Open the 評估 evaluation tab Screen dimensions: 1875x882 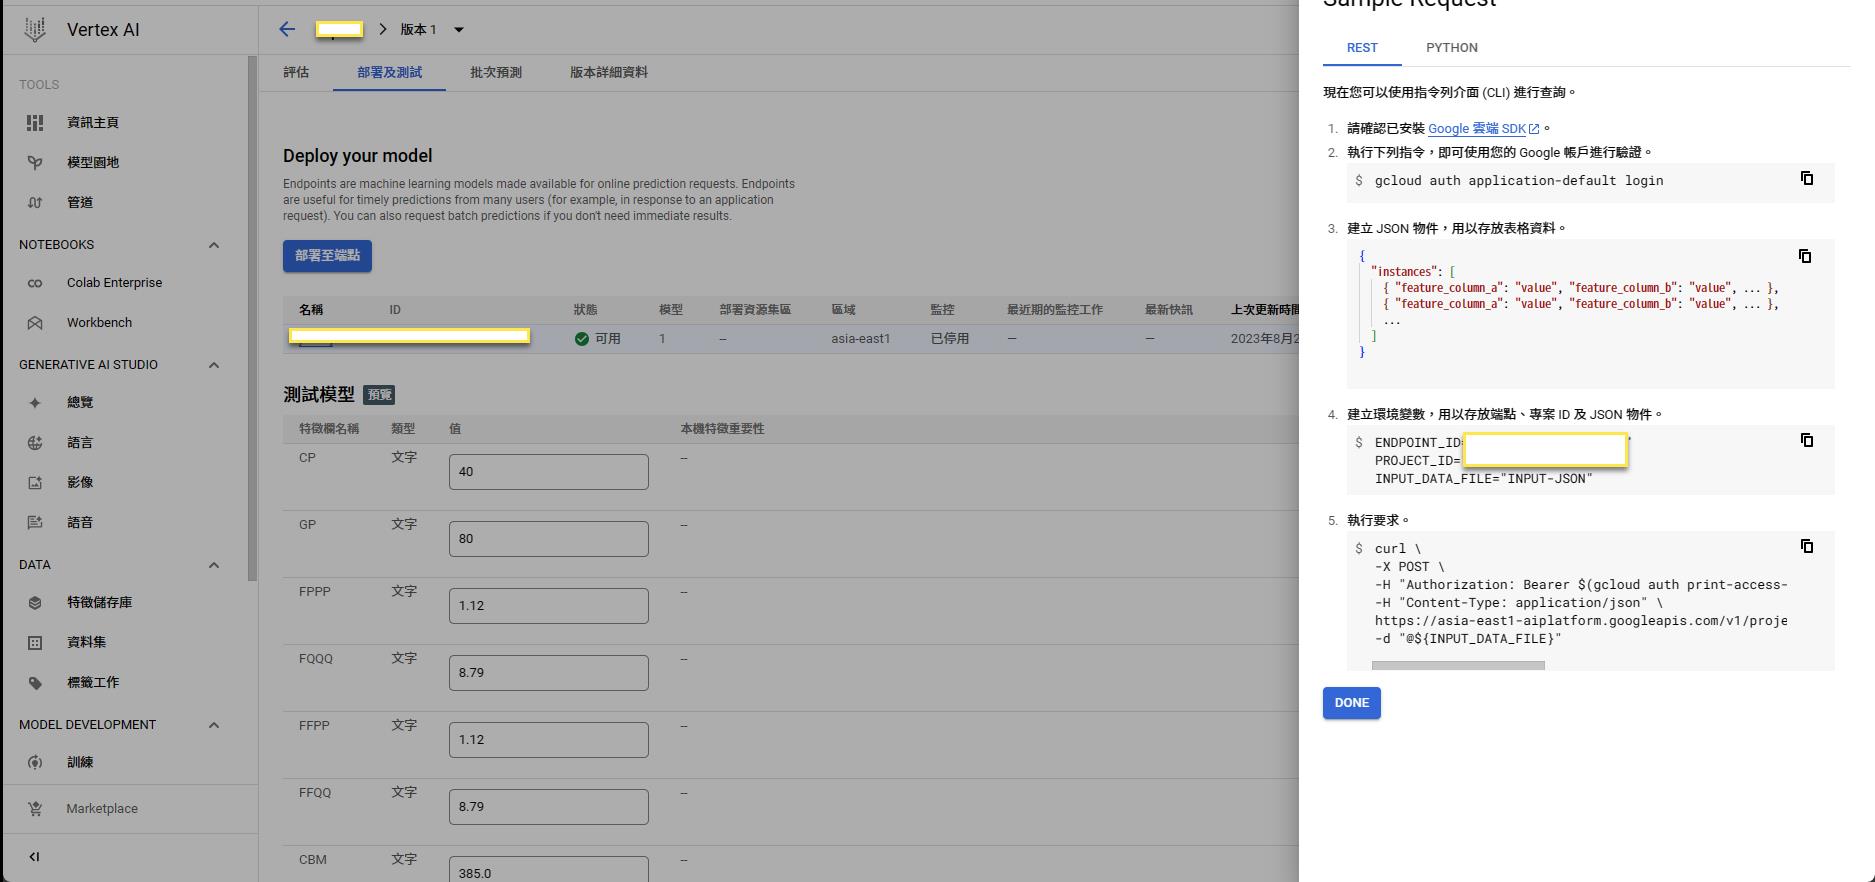coord(296,72)
